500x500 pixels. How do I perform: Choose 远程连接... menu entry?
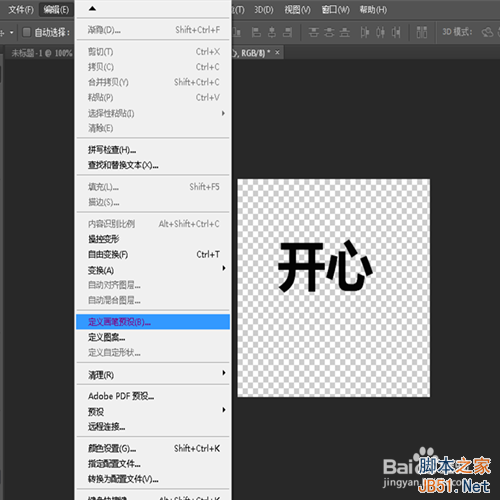pyautogui.click(x=153, y=427)
